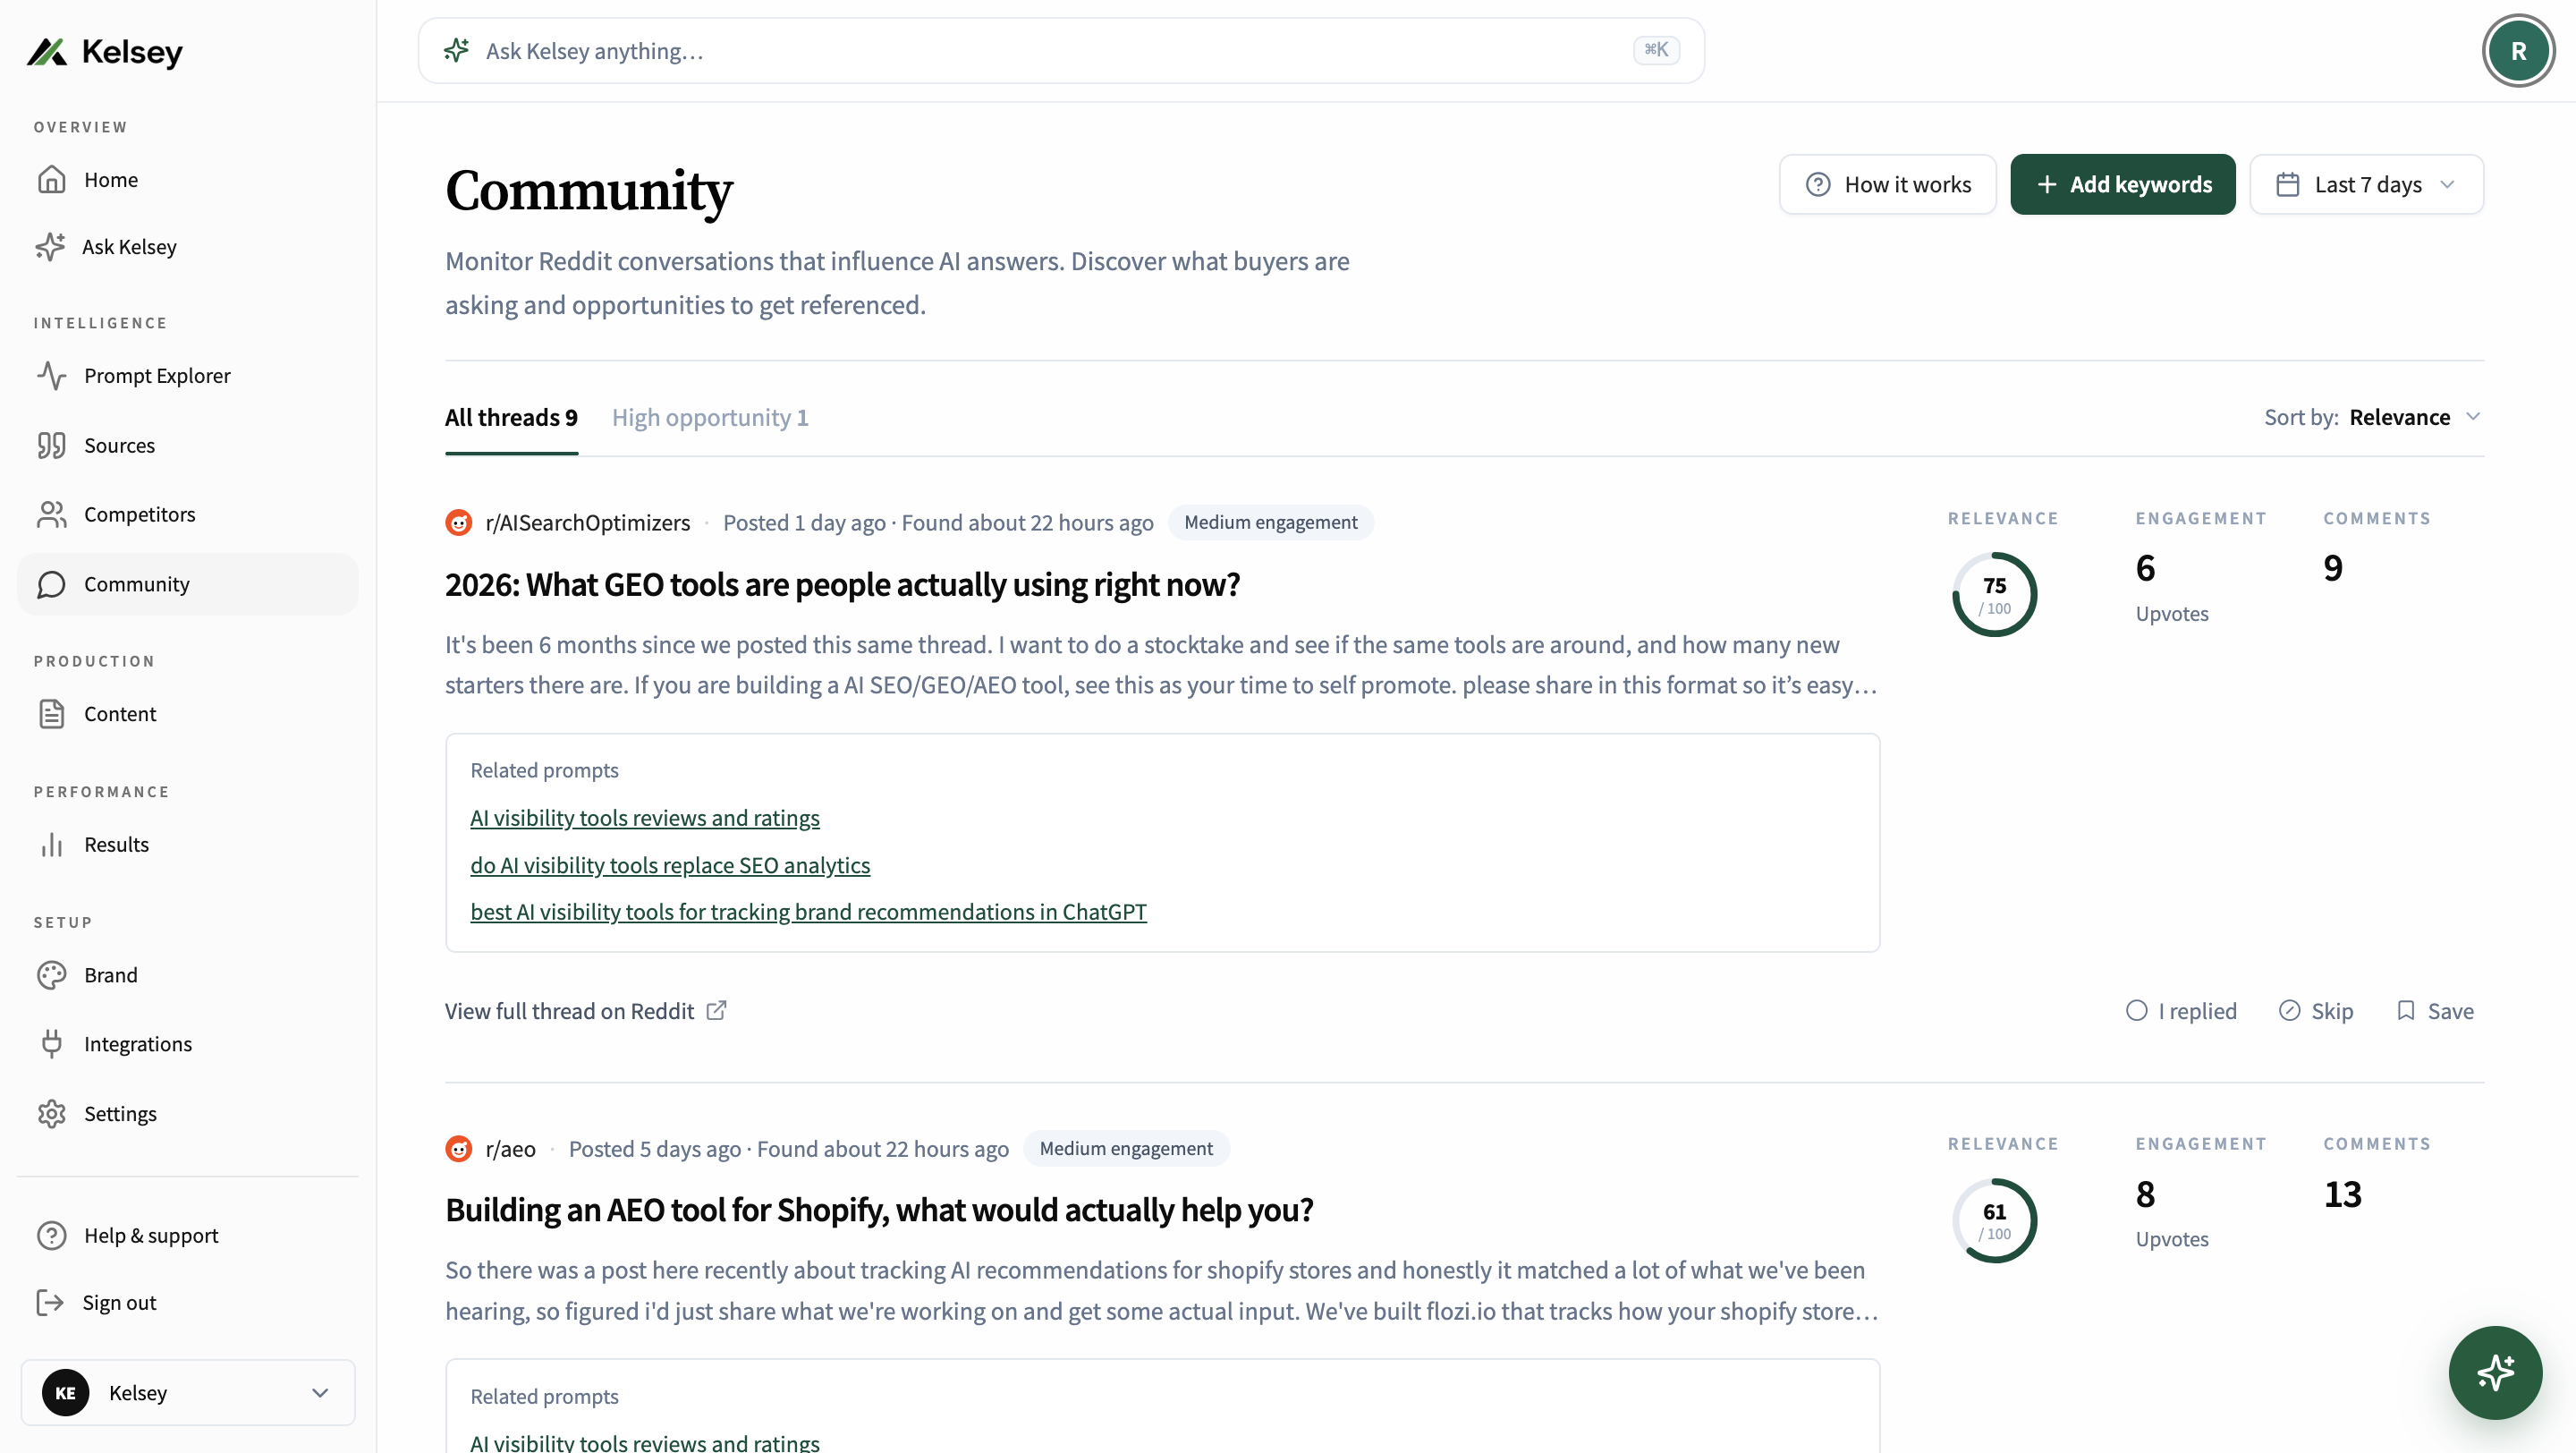Click Medium engagement badge on the GEO tools thread

[x=1270, y=523]
